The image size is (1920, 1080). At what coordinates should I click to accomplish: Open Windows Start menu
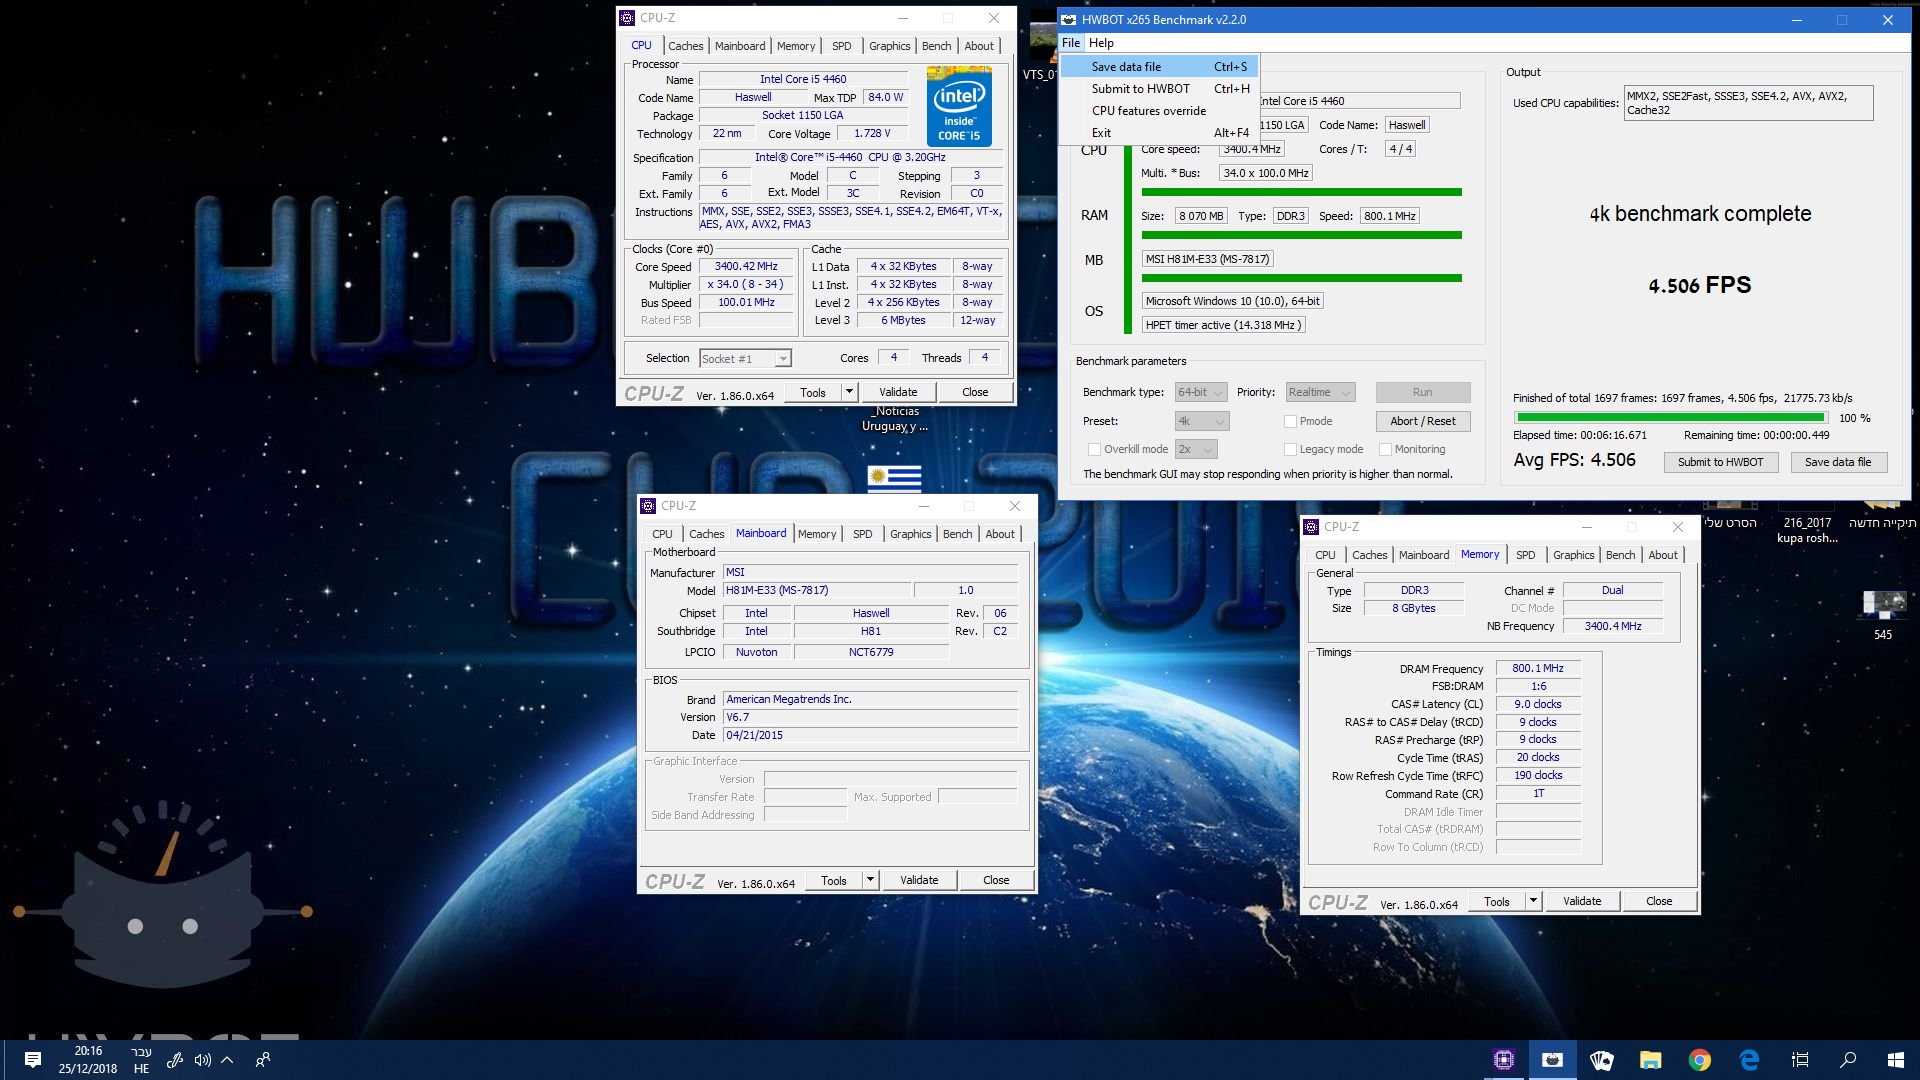[1895, 1060]
